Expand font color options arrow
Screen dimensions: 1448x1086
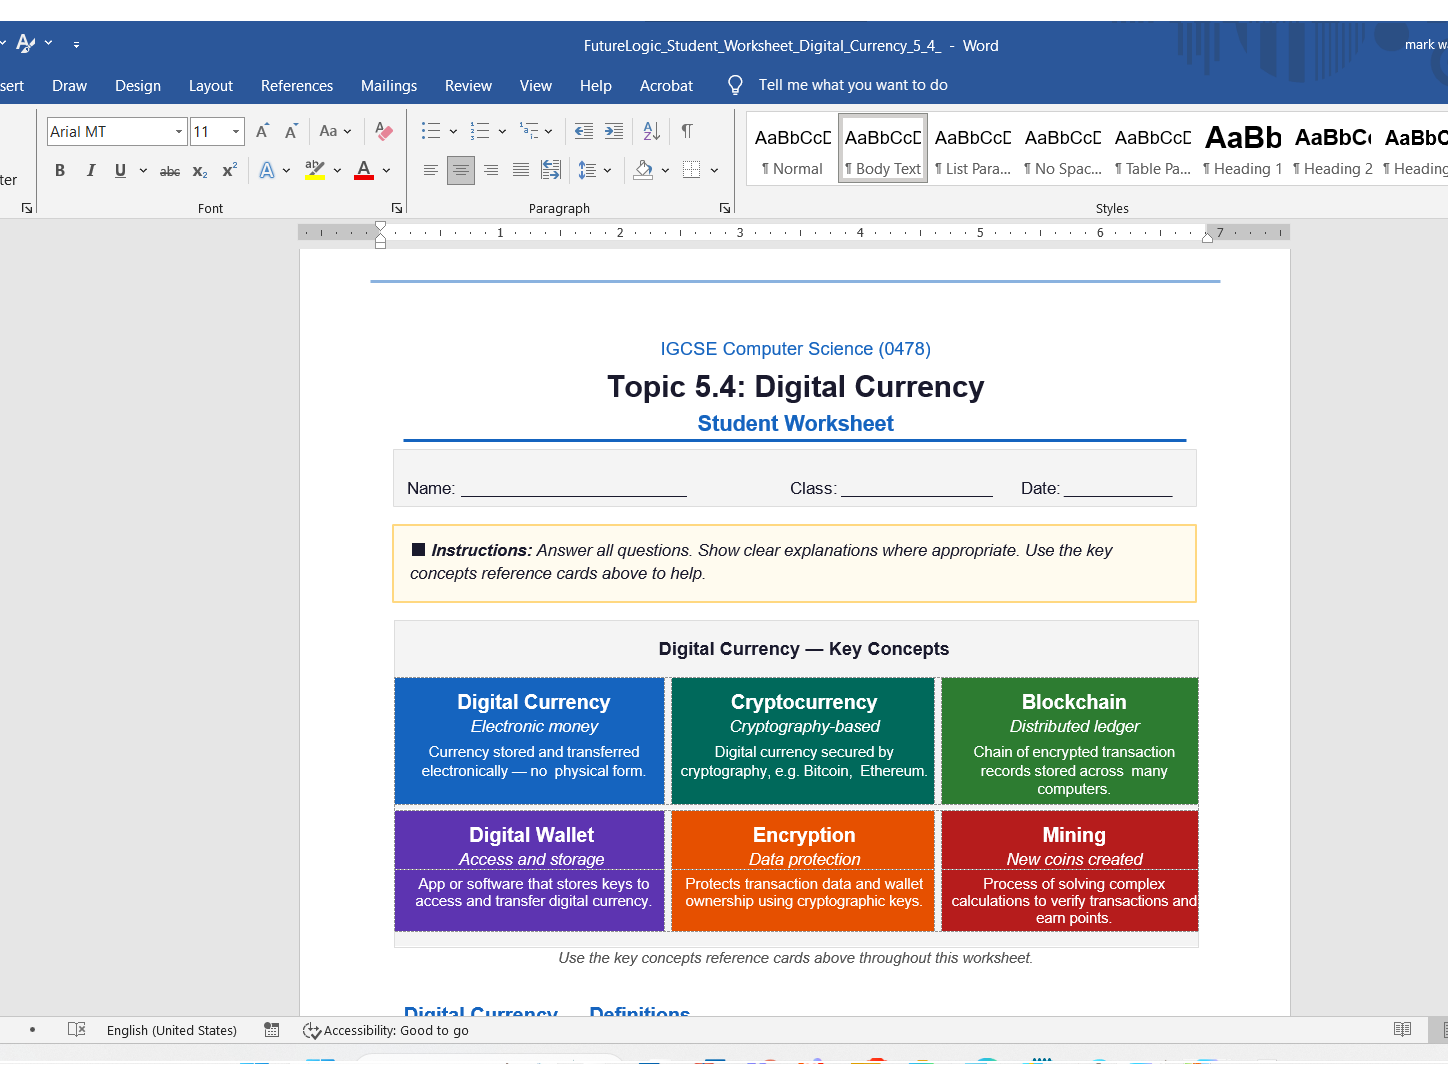point(386,171)
